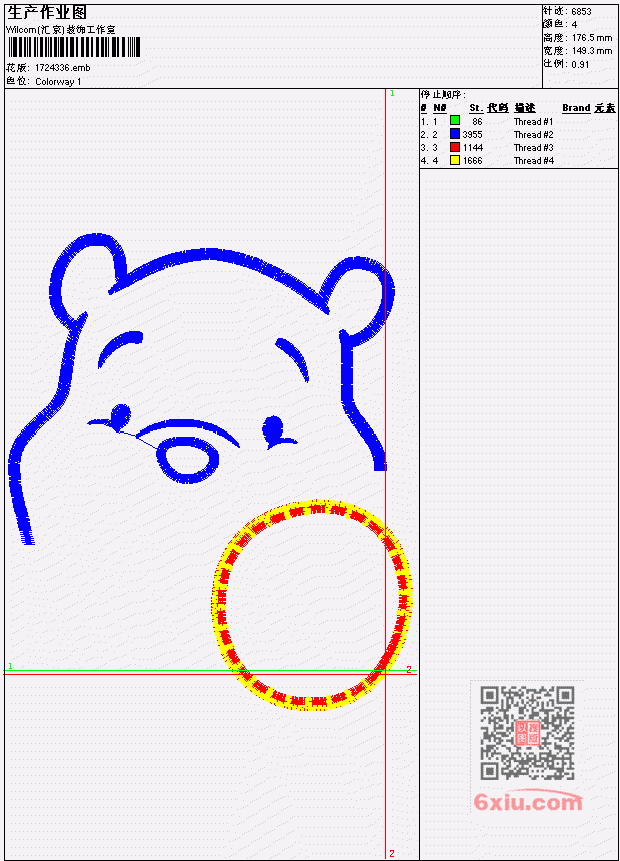620x861 pixels.
Task: Click the stitch count value "6853"
Action: [x=581, y=11]
